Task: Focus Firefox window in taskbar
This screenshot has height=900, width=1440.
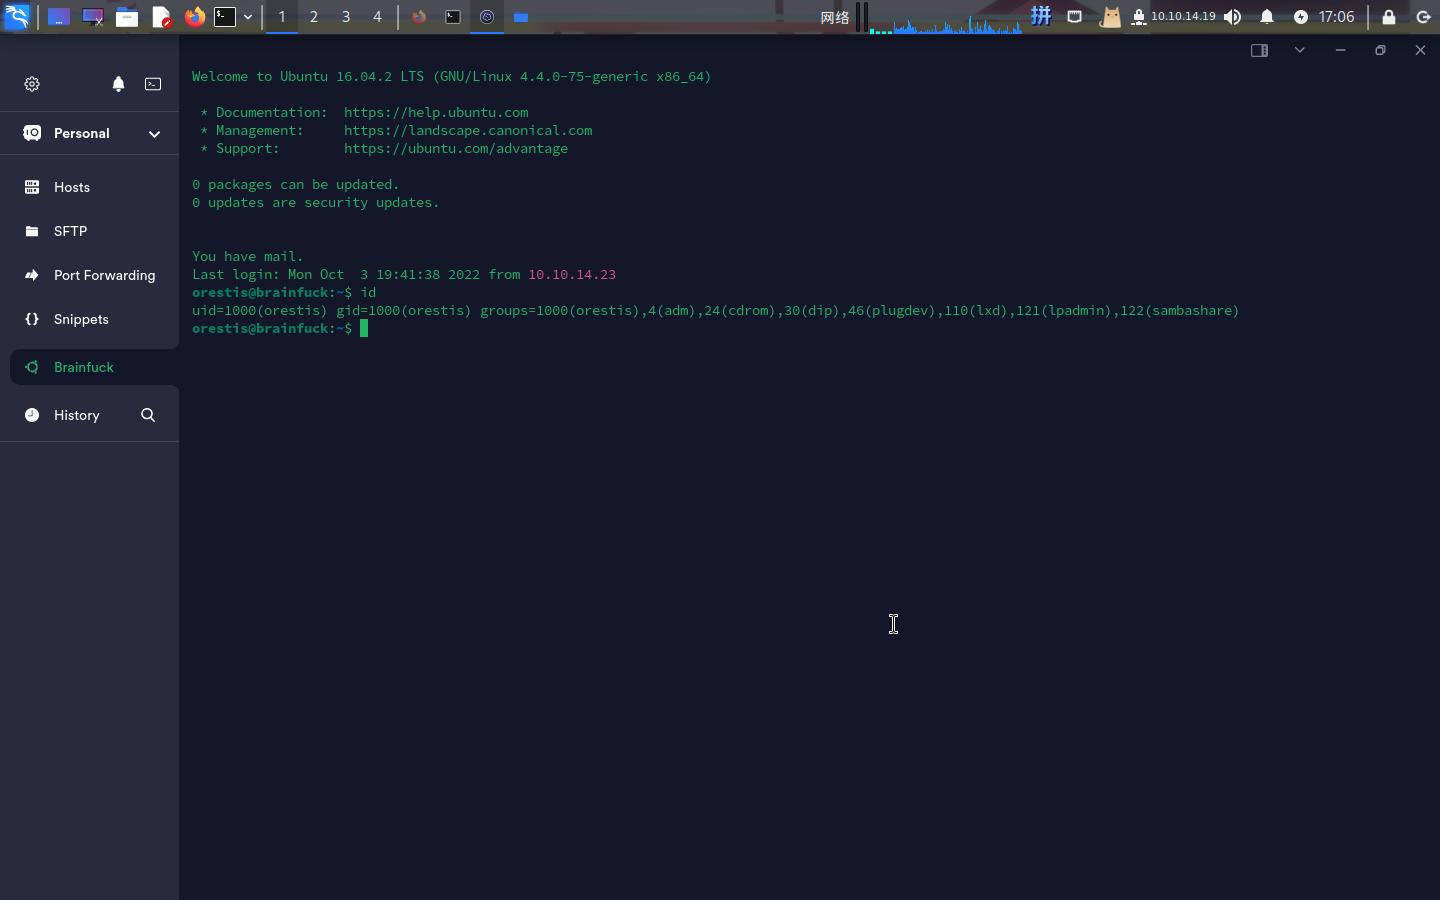Action: [x=419, y=17]
